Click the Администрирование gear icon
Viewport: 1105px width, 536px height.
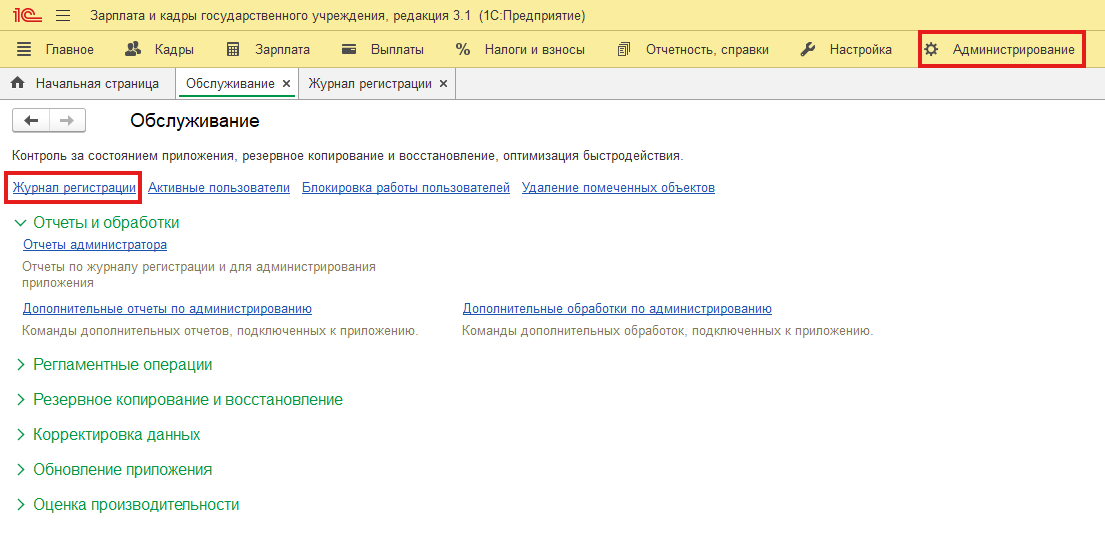pyautogui.click(x=932, y=49)
